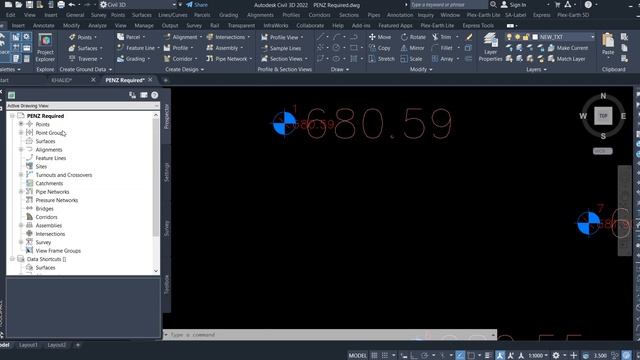Image resolution: width=640 pixels, height=360 pixels.
Task: Click the Undo arrow in quick access toolbar
Action: coord(72,4)
